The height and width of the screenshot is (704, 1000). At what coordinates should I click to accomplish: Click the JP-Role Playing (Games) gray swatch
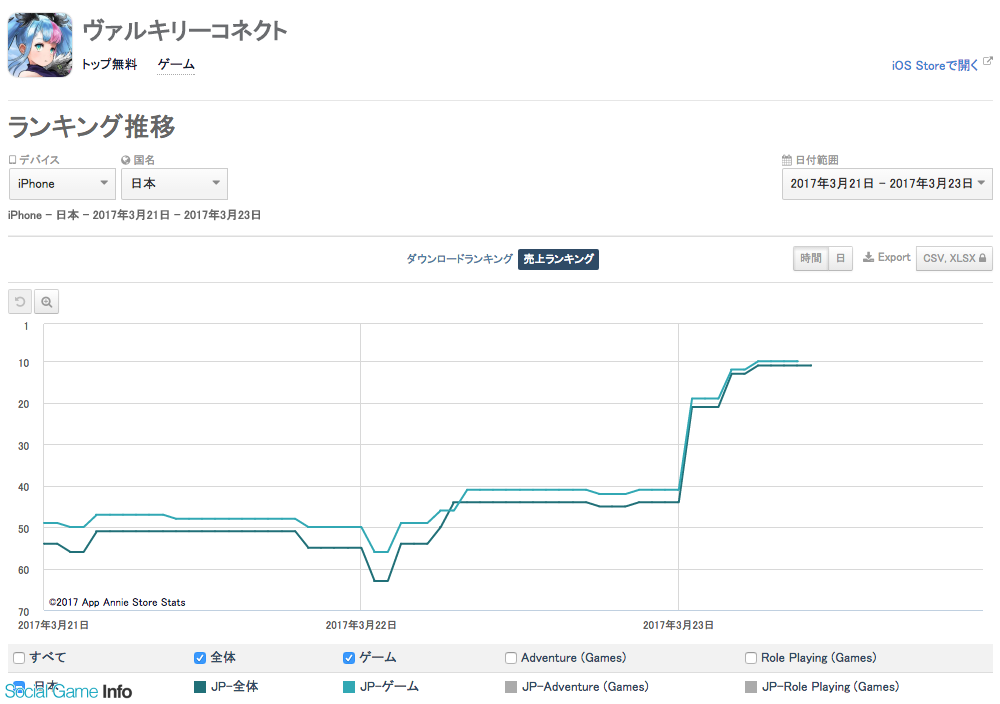click(751, 687)
